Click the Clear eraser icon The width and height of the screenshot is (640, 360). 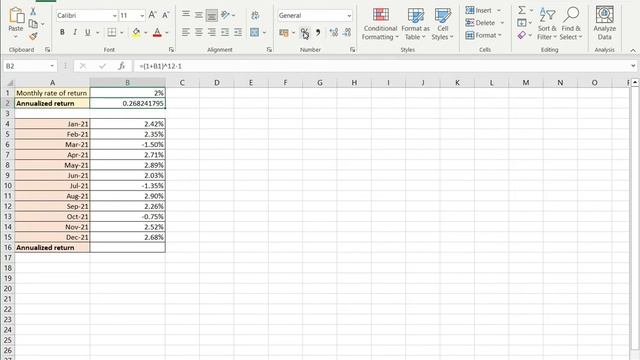(x=522, y=36)
